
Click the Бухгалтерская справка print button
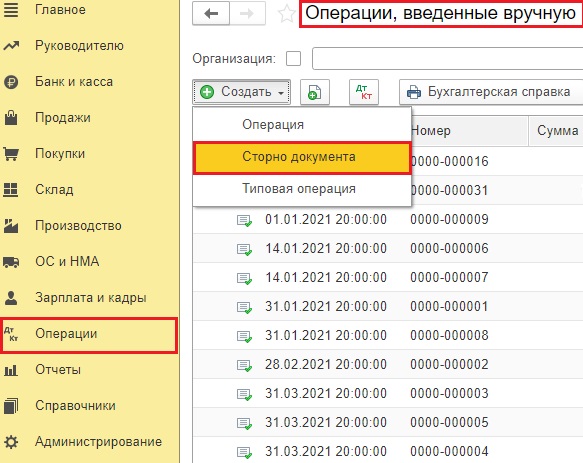pos(491,92)
